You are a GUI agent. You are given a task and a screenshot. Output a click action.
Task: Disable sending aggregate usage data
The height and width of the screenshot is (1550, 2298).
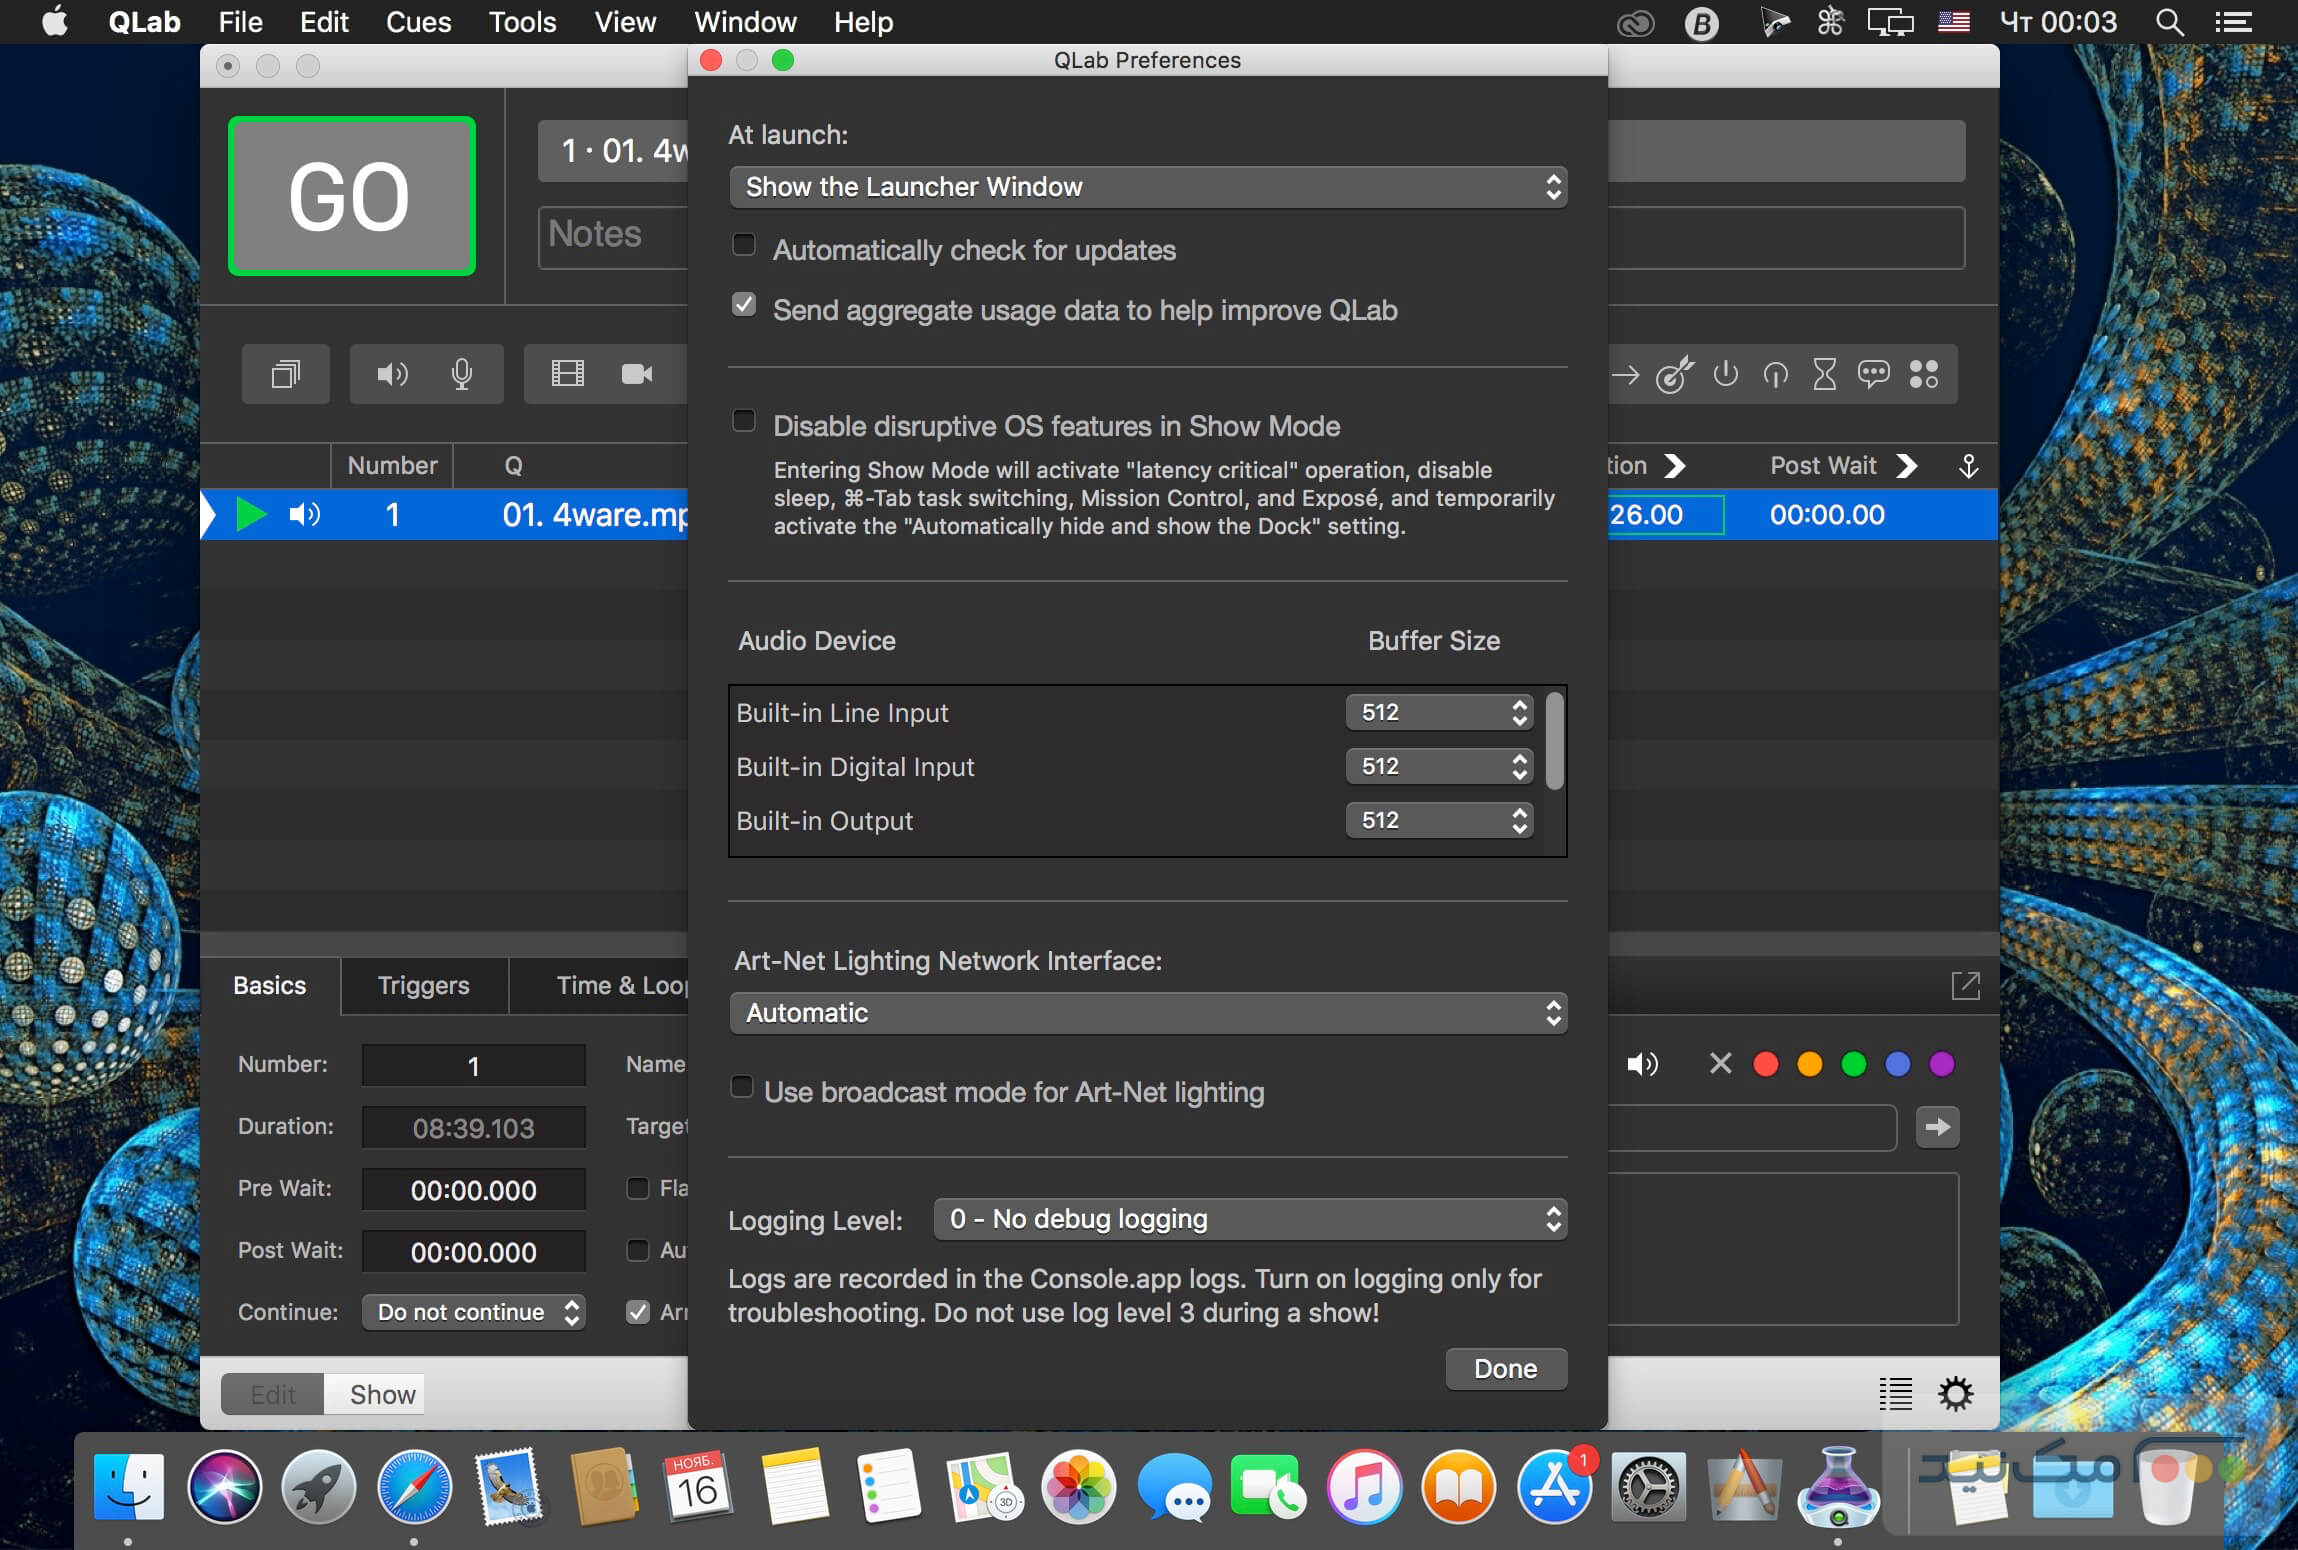point(744,304)
